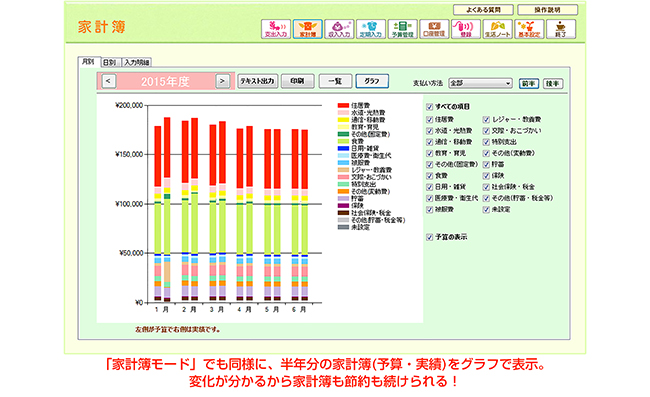Open the 口座管理 account management icon
This screenshot has width=650, height=397.
tap(434, 29)
